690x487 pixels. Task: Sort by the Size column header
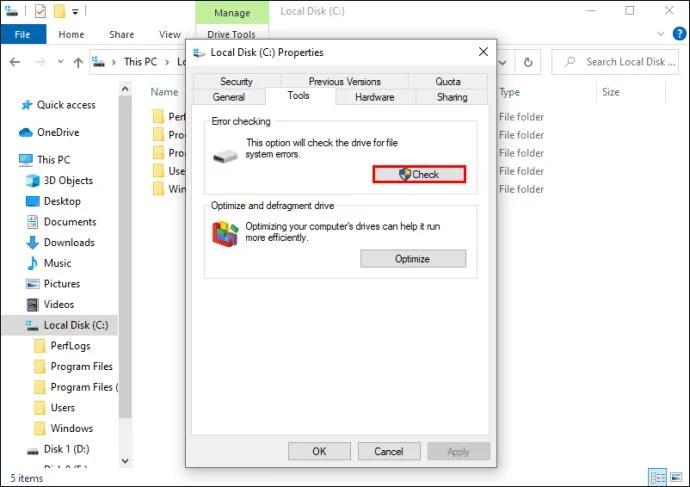tap(611, 92)
